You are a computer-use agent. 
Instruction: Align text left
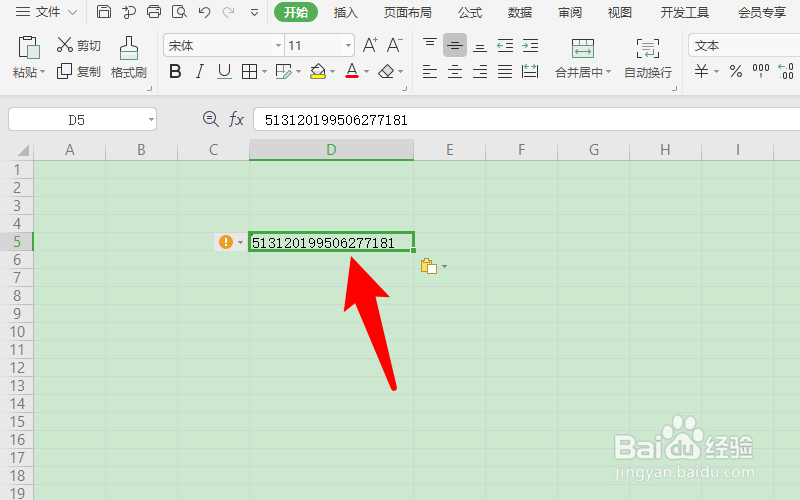430,72
